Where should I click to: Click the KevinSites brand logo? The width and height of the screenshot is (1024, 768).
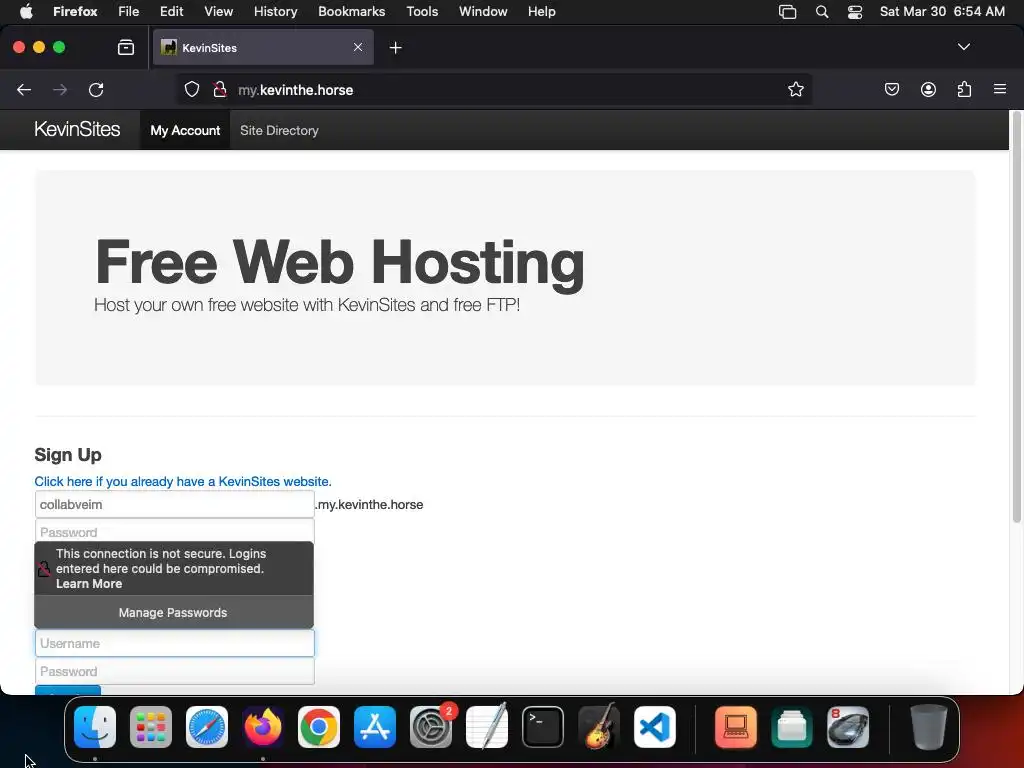point(77,129)
